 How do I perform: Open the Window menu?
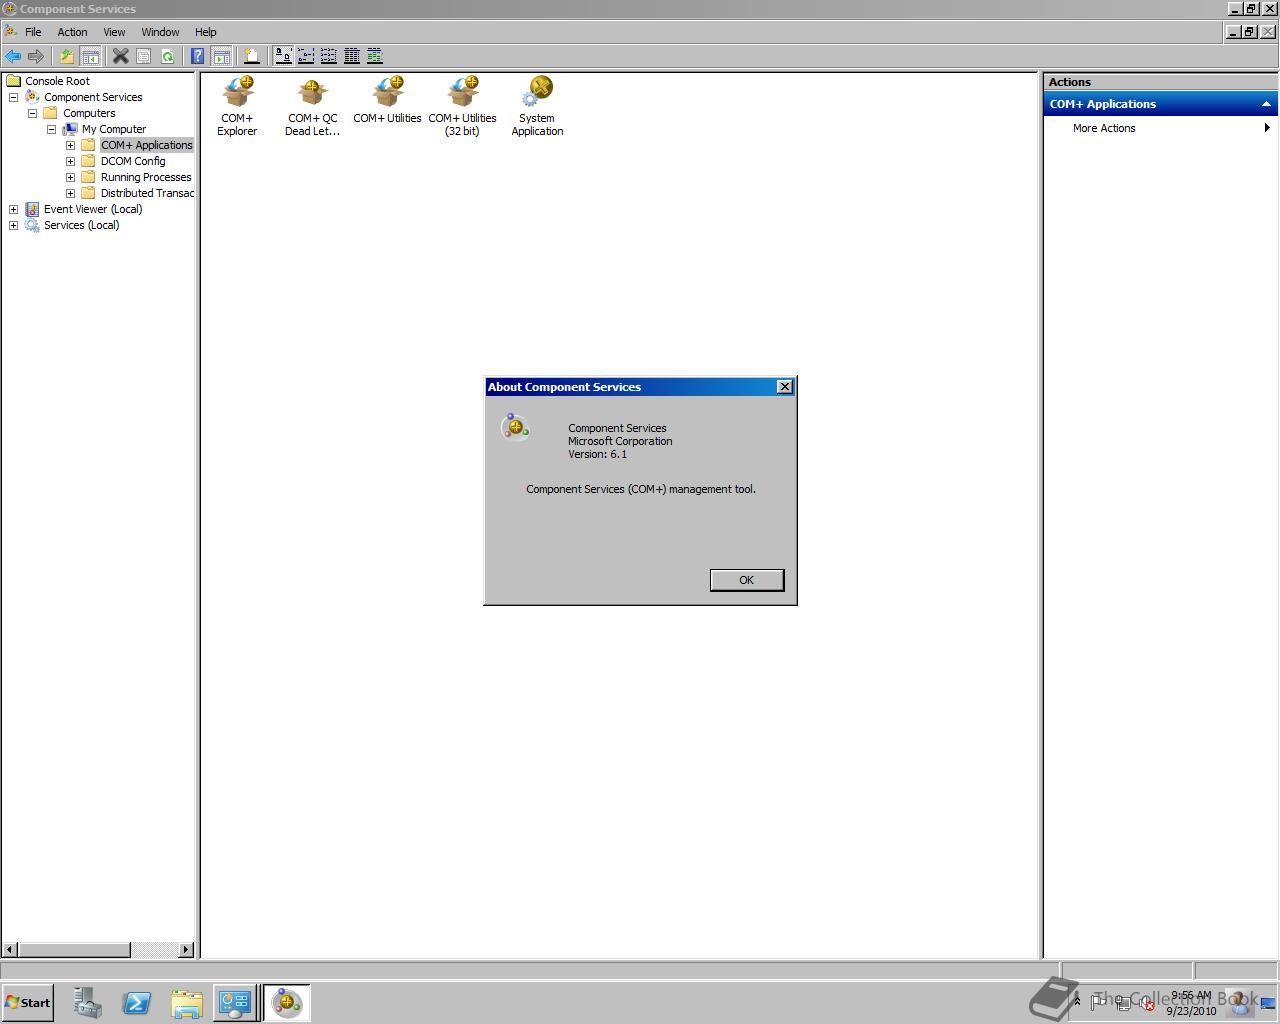pyautogui.click(x=160, y=32)
